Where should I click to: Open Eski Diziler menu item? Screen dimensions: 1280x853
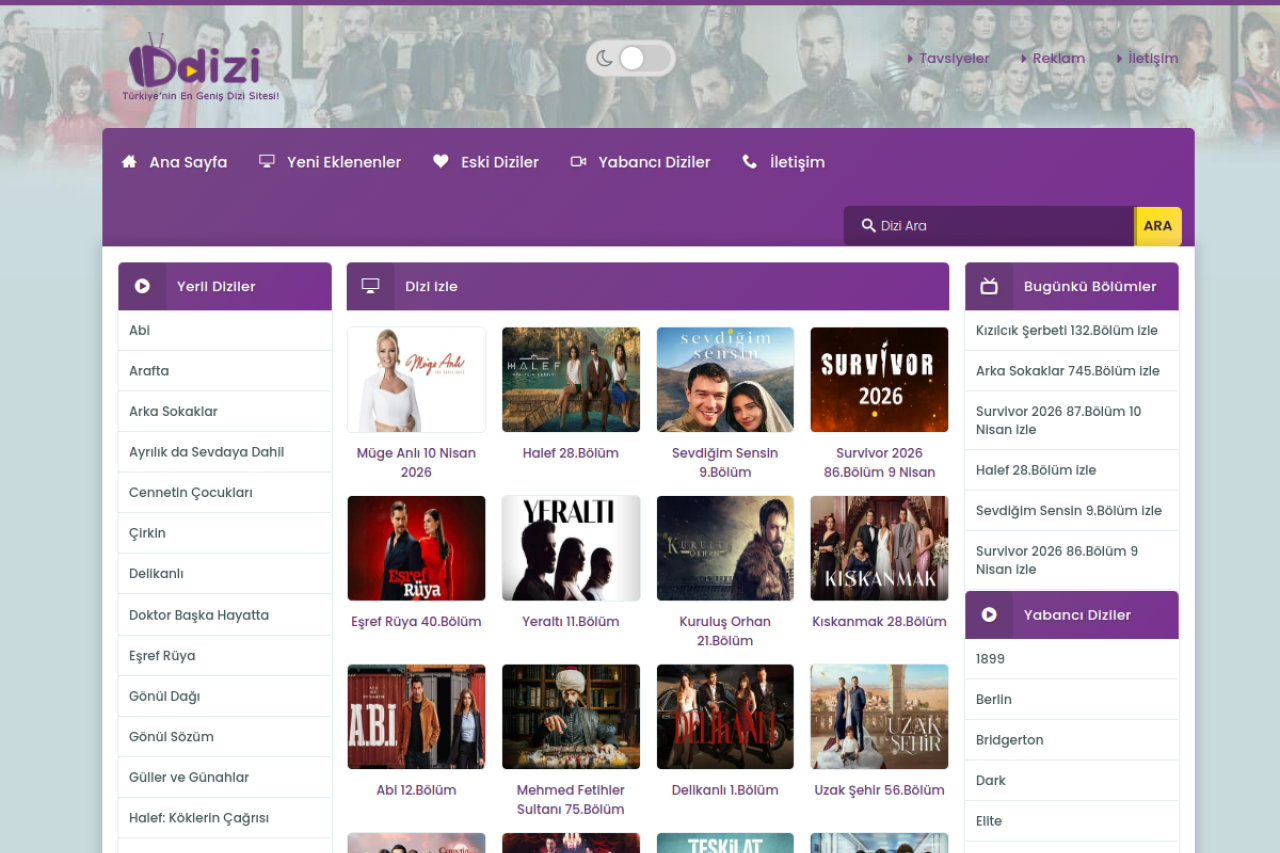pos(500,162)
